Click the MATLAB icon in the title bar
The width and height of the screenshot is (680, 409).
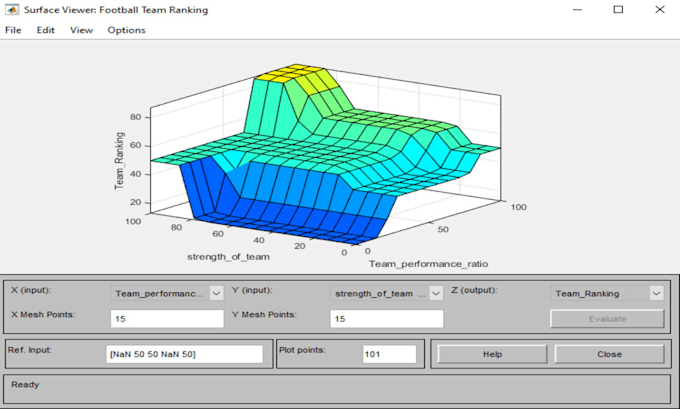(x=12, y=10)
